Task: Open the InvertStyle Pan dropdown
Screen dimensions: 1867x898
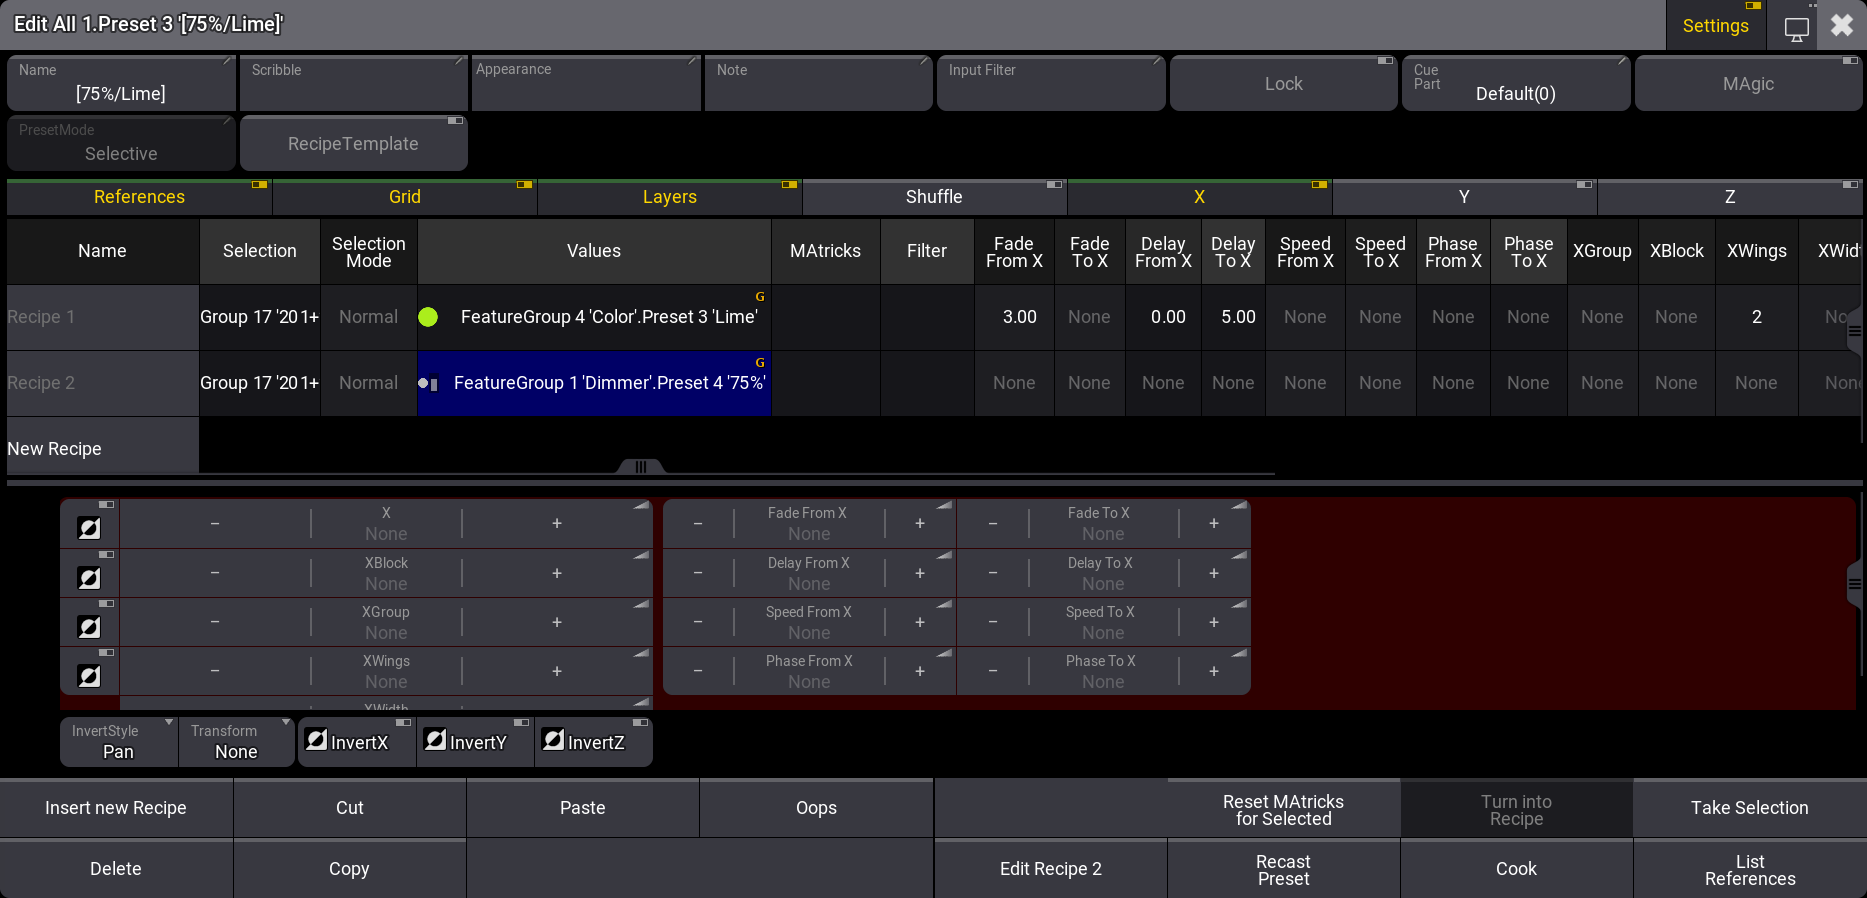Action: [x=118, y=742]
